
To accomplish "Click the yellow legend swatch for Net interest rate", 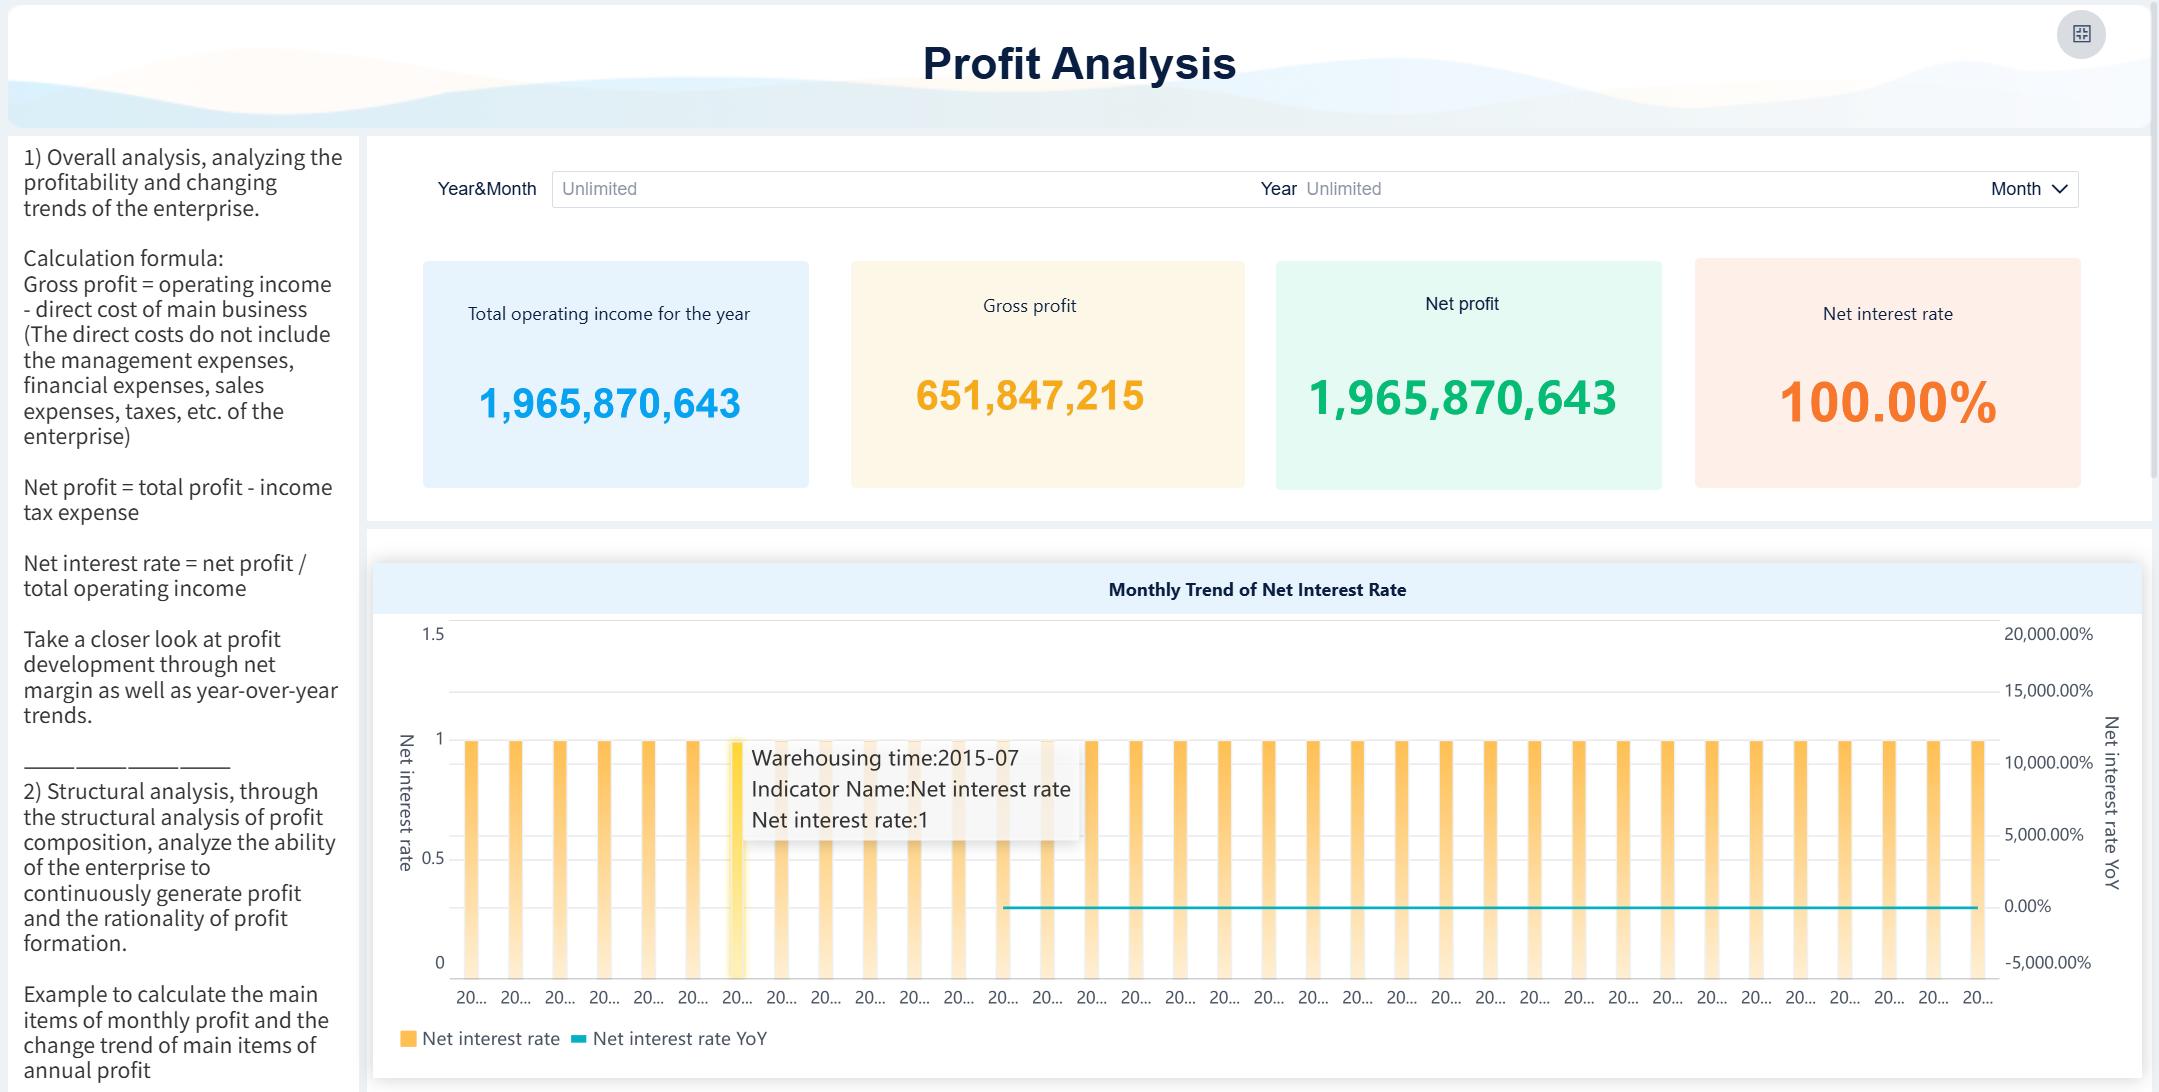I will click(x=408, y=1039).
